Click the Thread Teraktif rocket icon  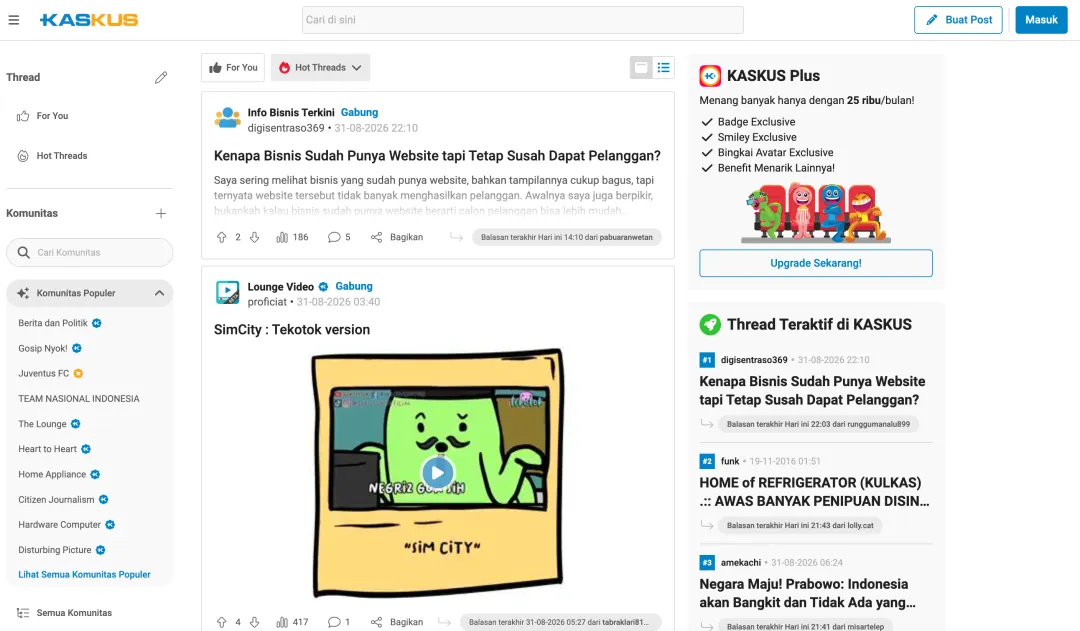(x=710, y=324)
